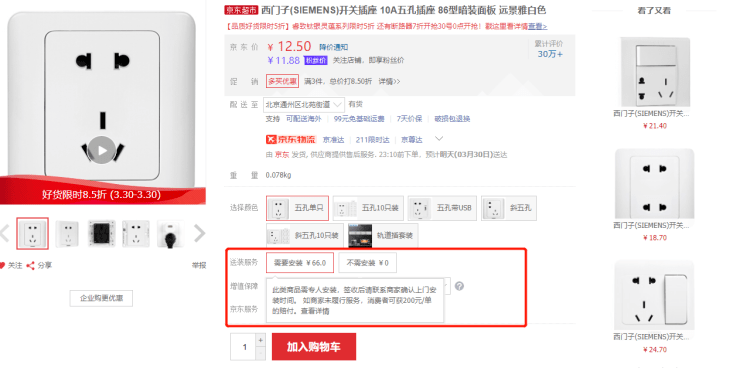The image size is (740, 368).
Task: Decrease quantity with minus button
Action: pyautogui.click(x=261, y=353)
